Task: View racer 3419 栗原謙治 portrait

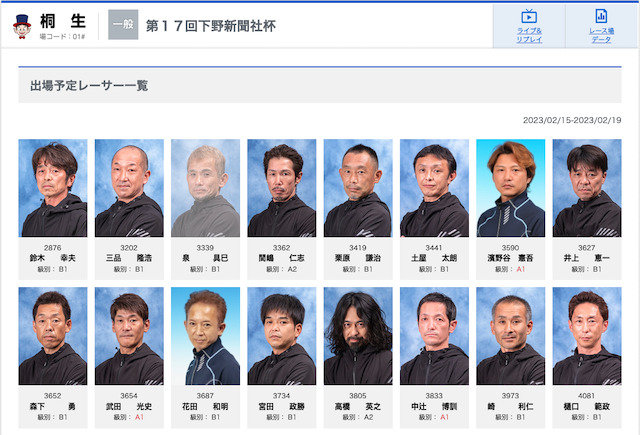Action: (x=358, y=188)
